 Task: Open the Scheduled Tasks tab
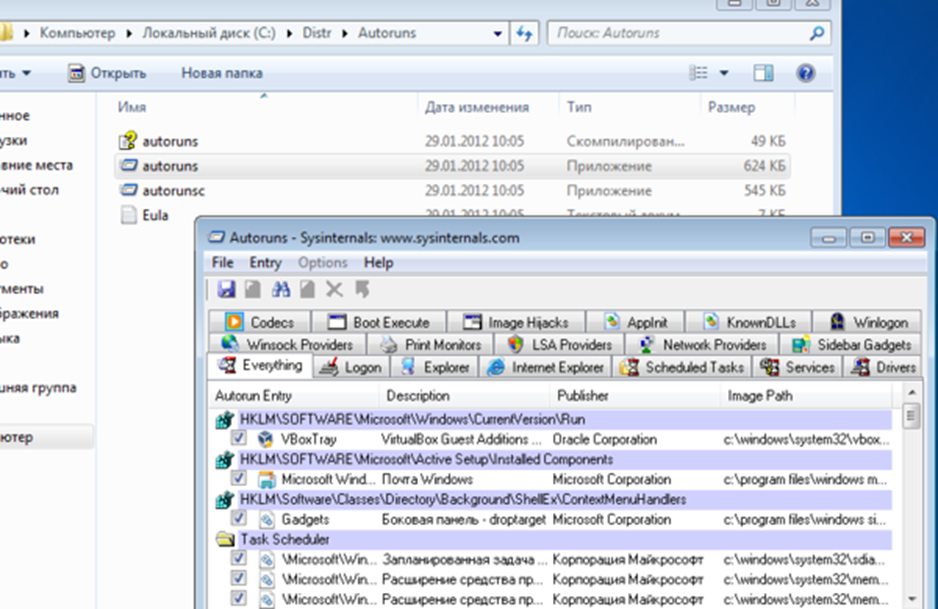681,367
